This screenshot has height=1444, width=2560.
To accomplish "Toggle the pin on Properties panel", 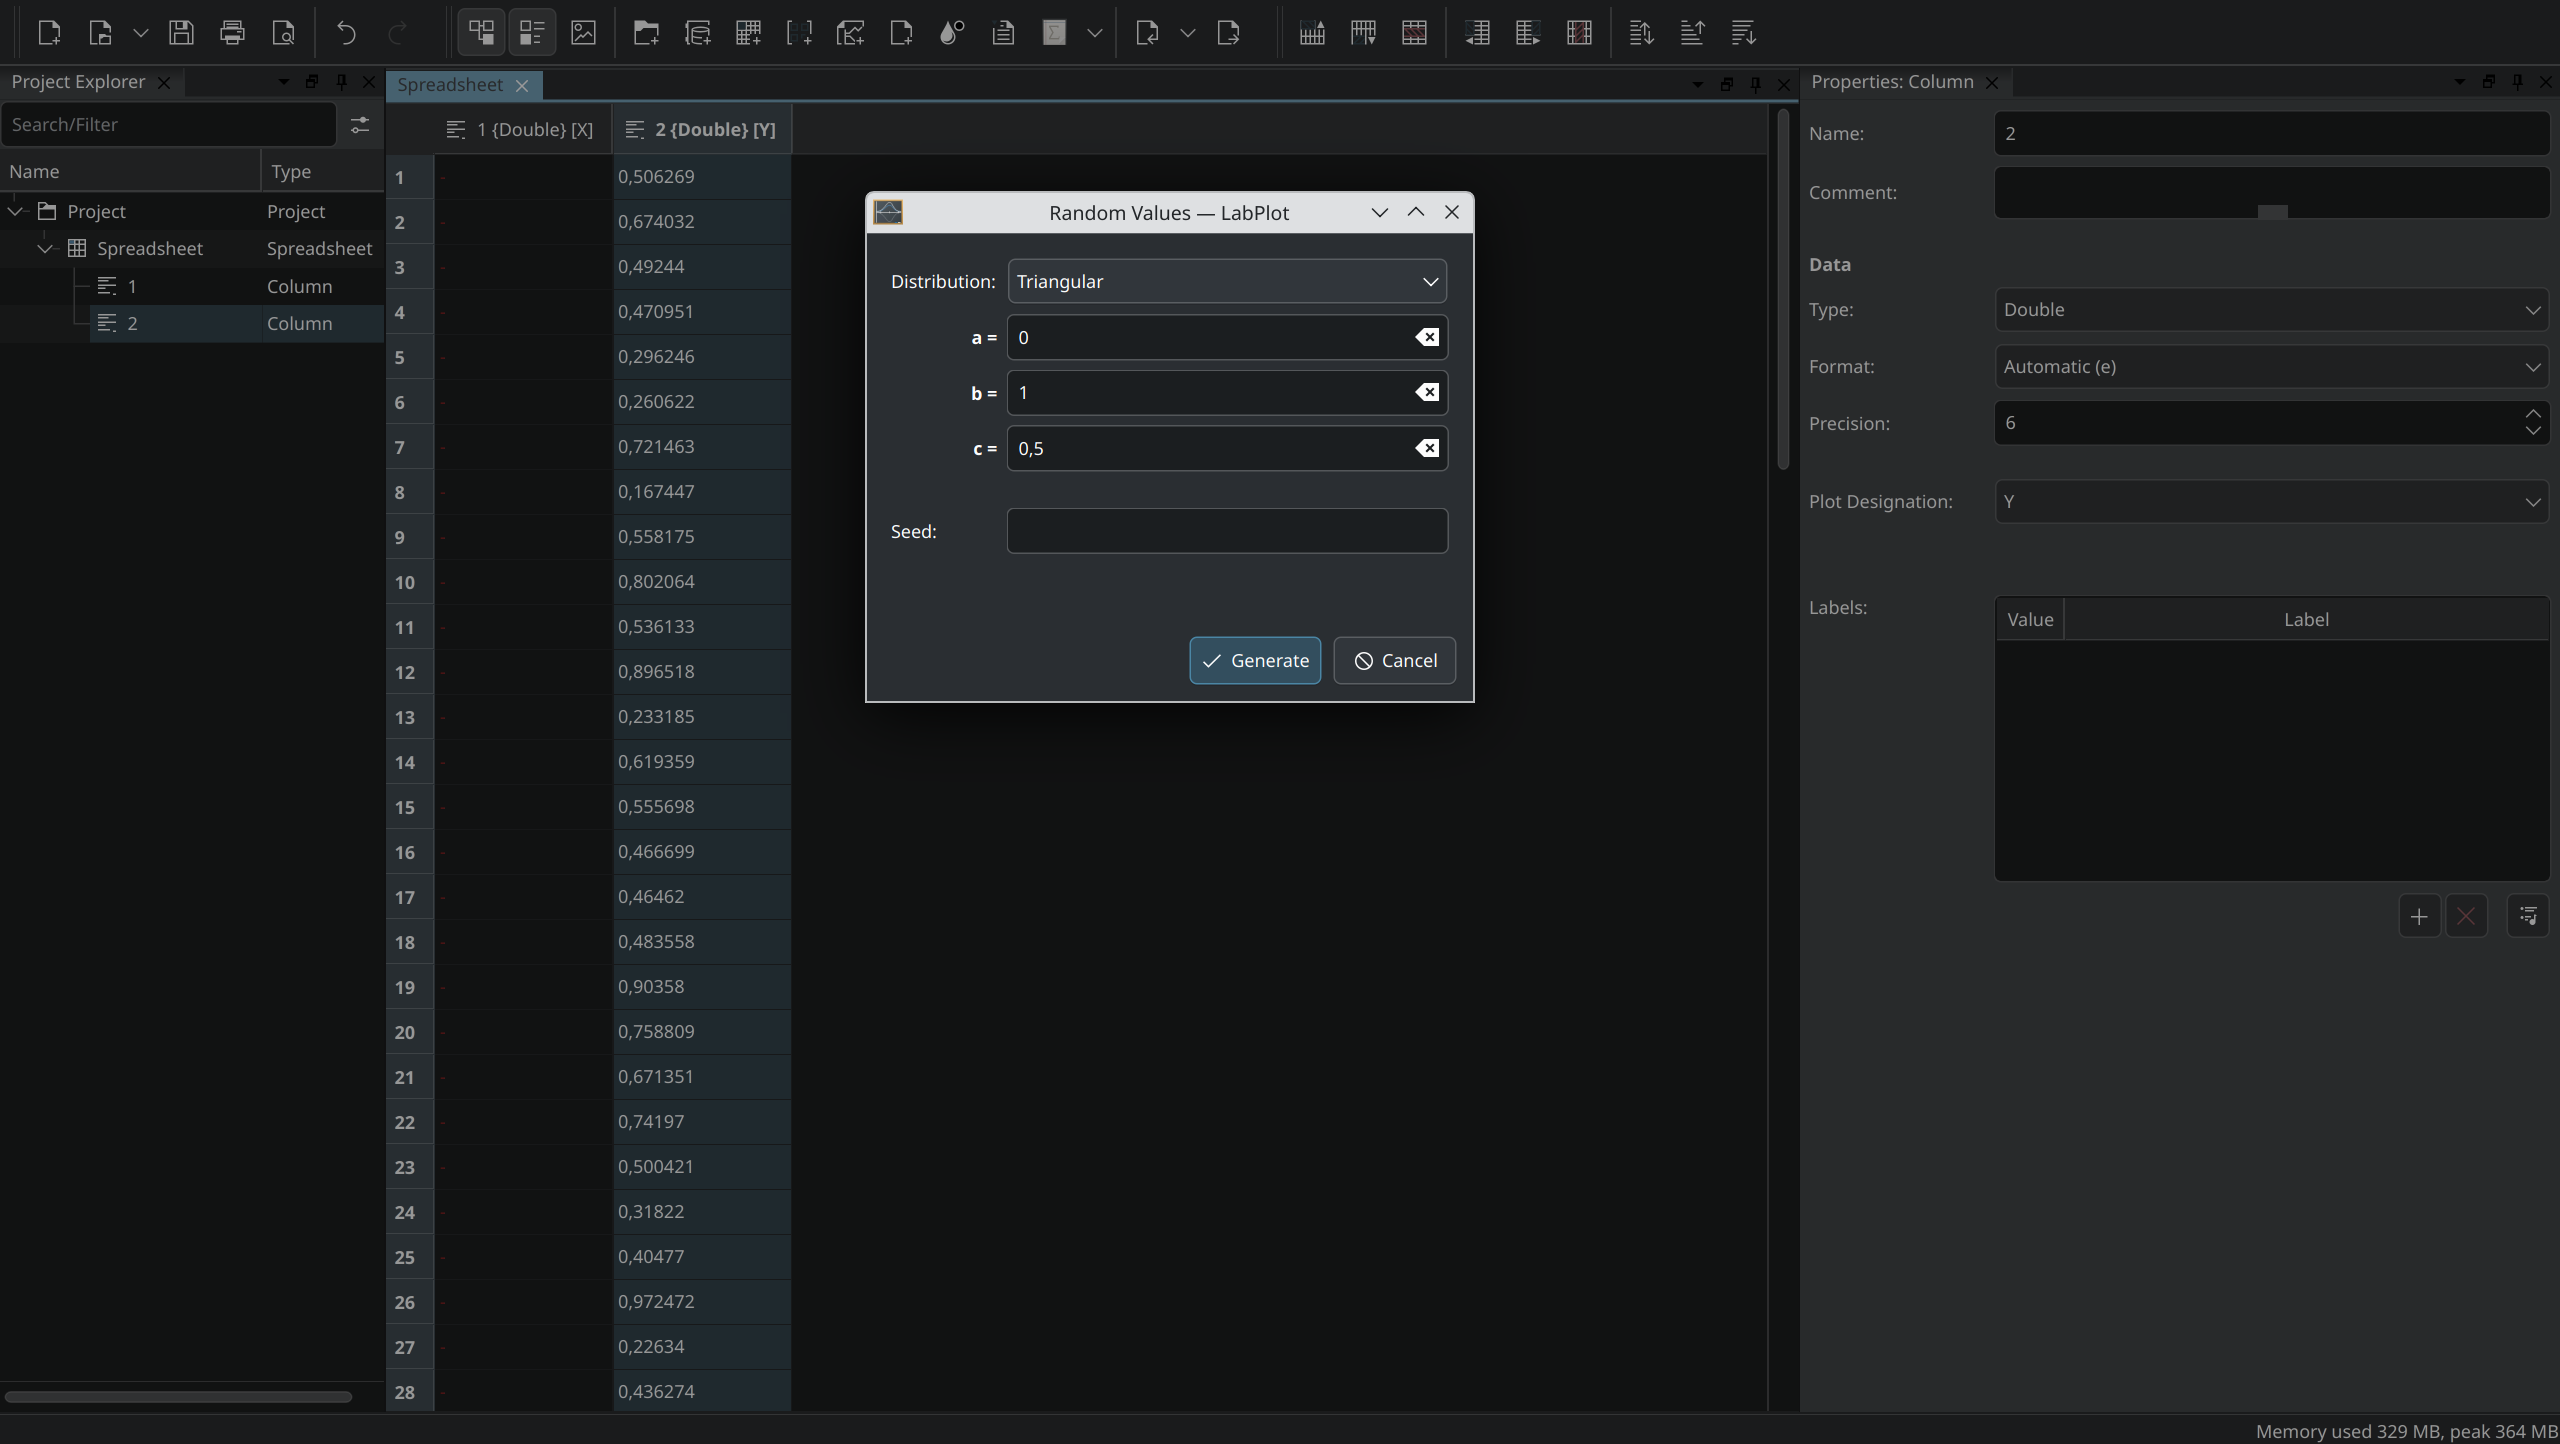I will [x=2516, y=83].
